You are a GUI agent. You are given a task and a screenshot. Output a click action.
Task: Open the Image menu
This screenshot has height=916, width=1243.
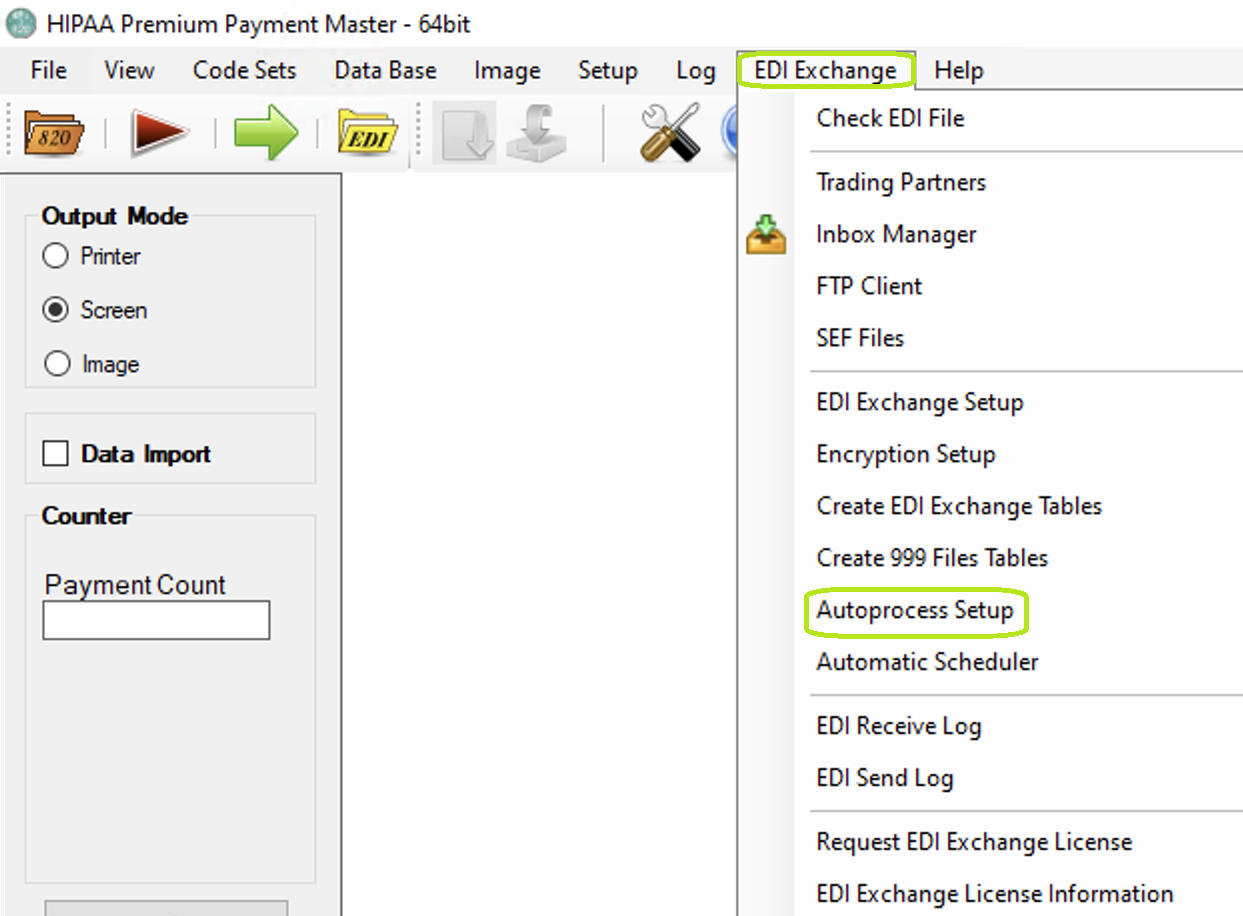[507, 71]
